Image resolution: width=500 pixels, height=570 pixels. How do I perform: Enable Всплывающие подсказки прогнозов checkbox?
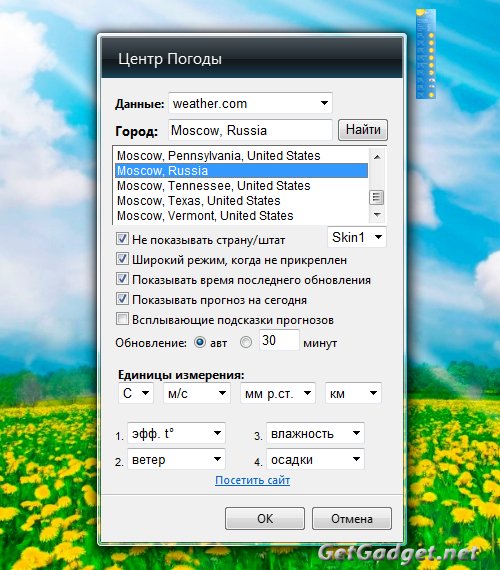[x=122, y=319]
